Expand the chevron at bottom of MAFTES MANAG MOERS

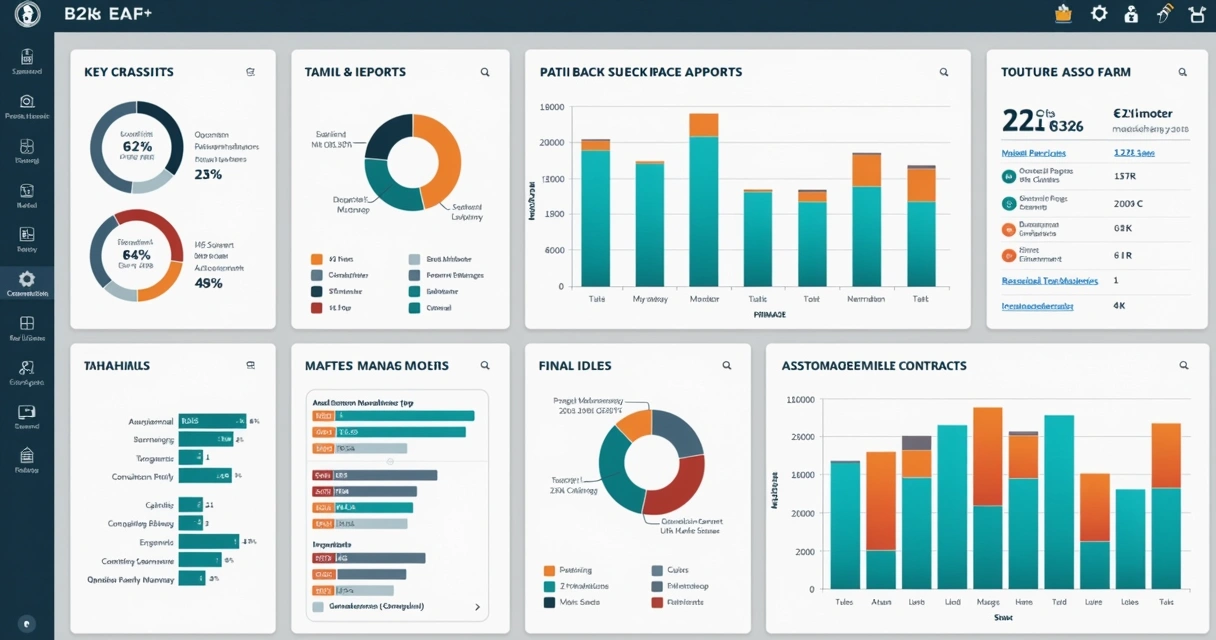tap(478, 605)
